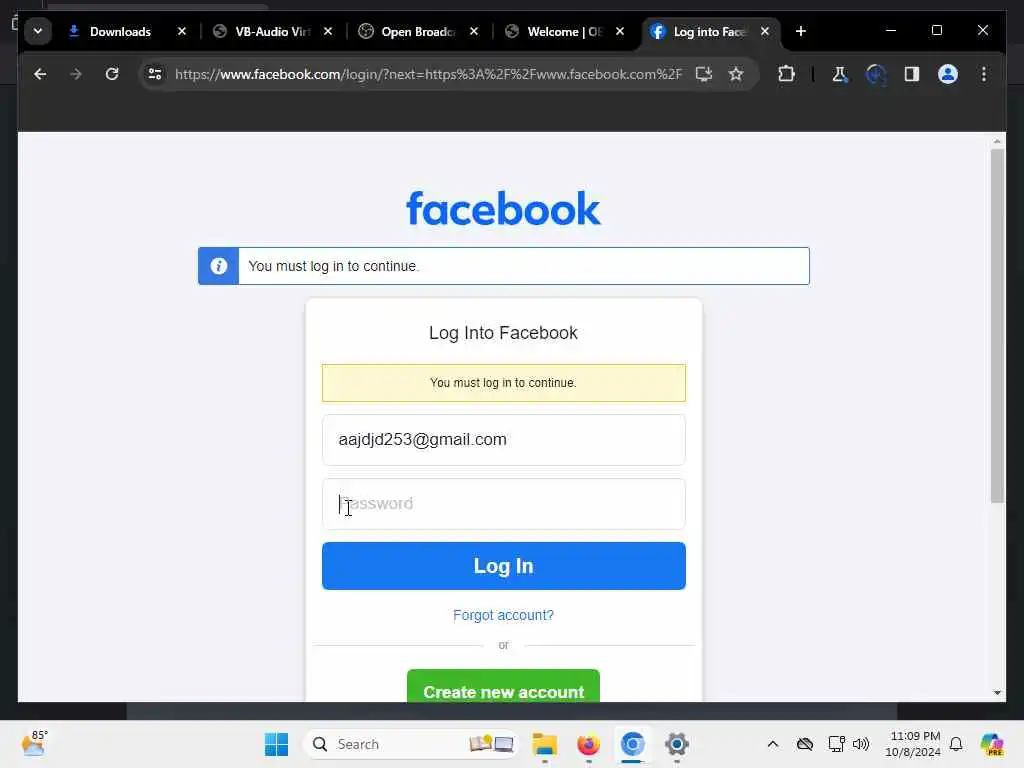
Task: Go back to previous page
Action: tap(40, 74)
